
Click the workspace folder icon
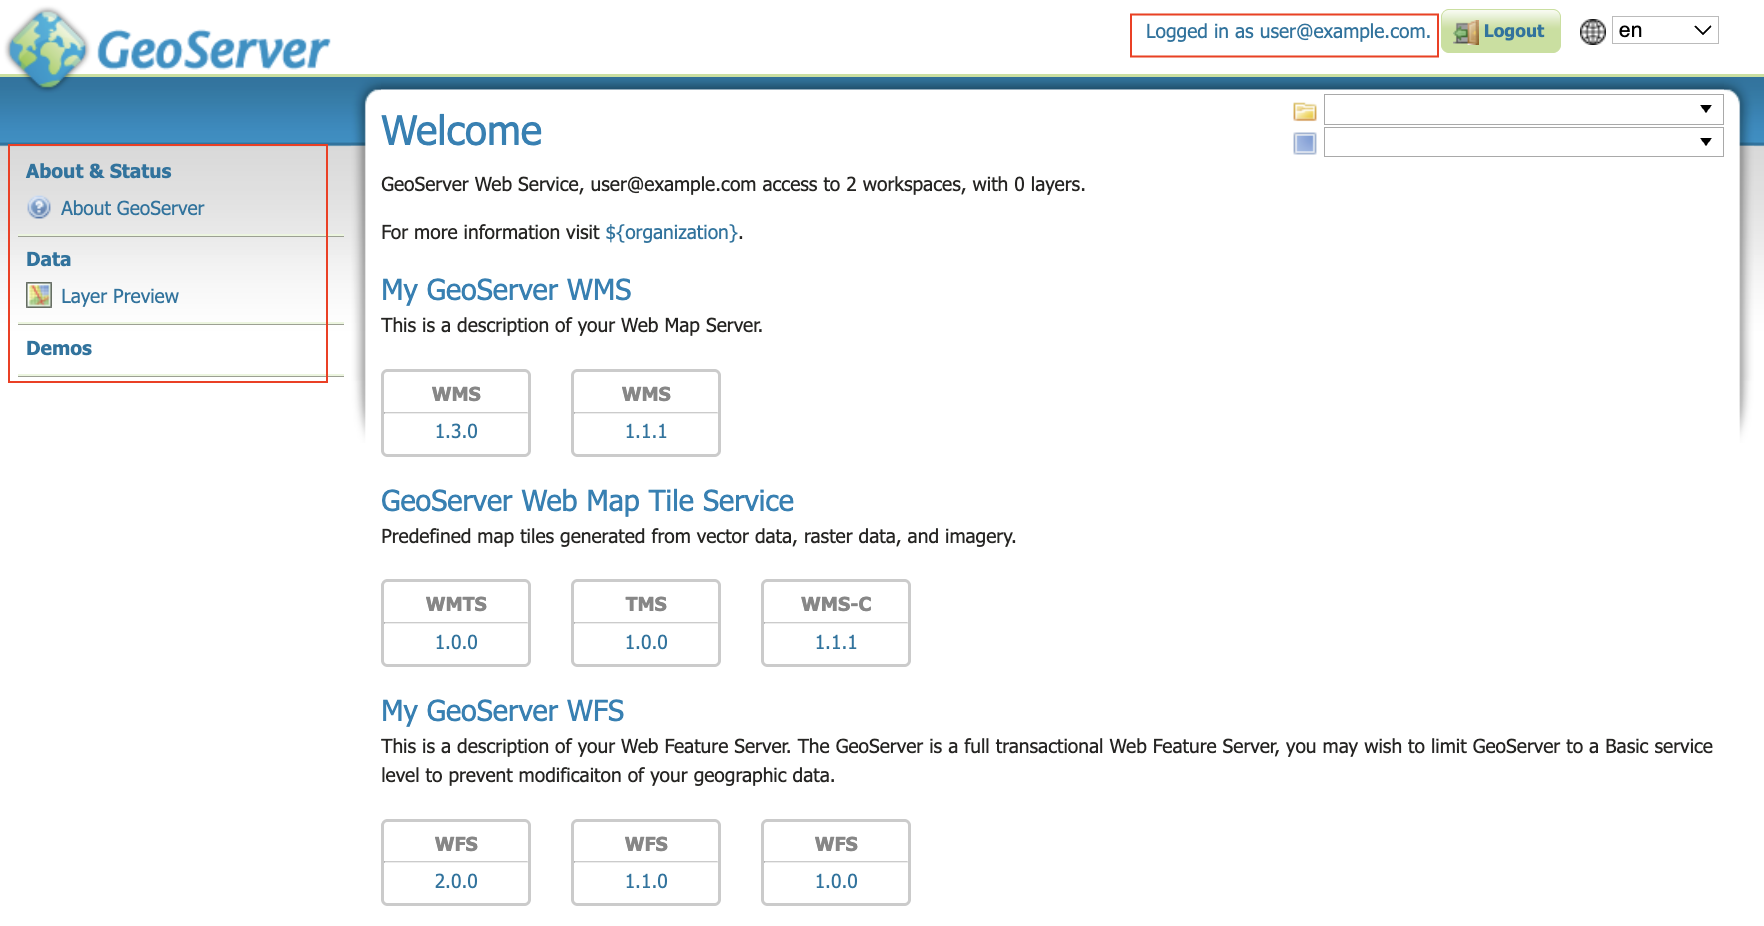coord(1304,111)
